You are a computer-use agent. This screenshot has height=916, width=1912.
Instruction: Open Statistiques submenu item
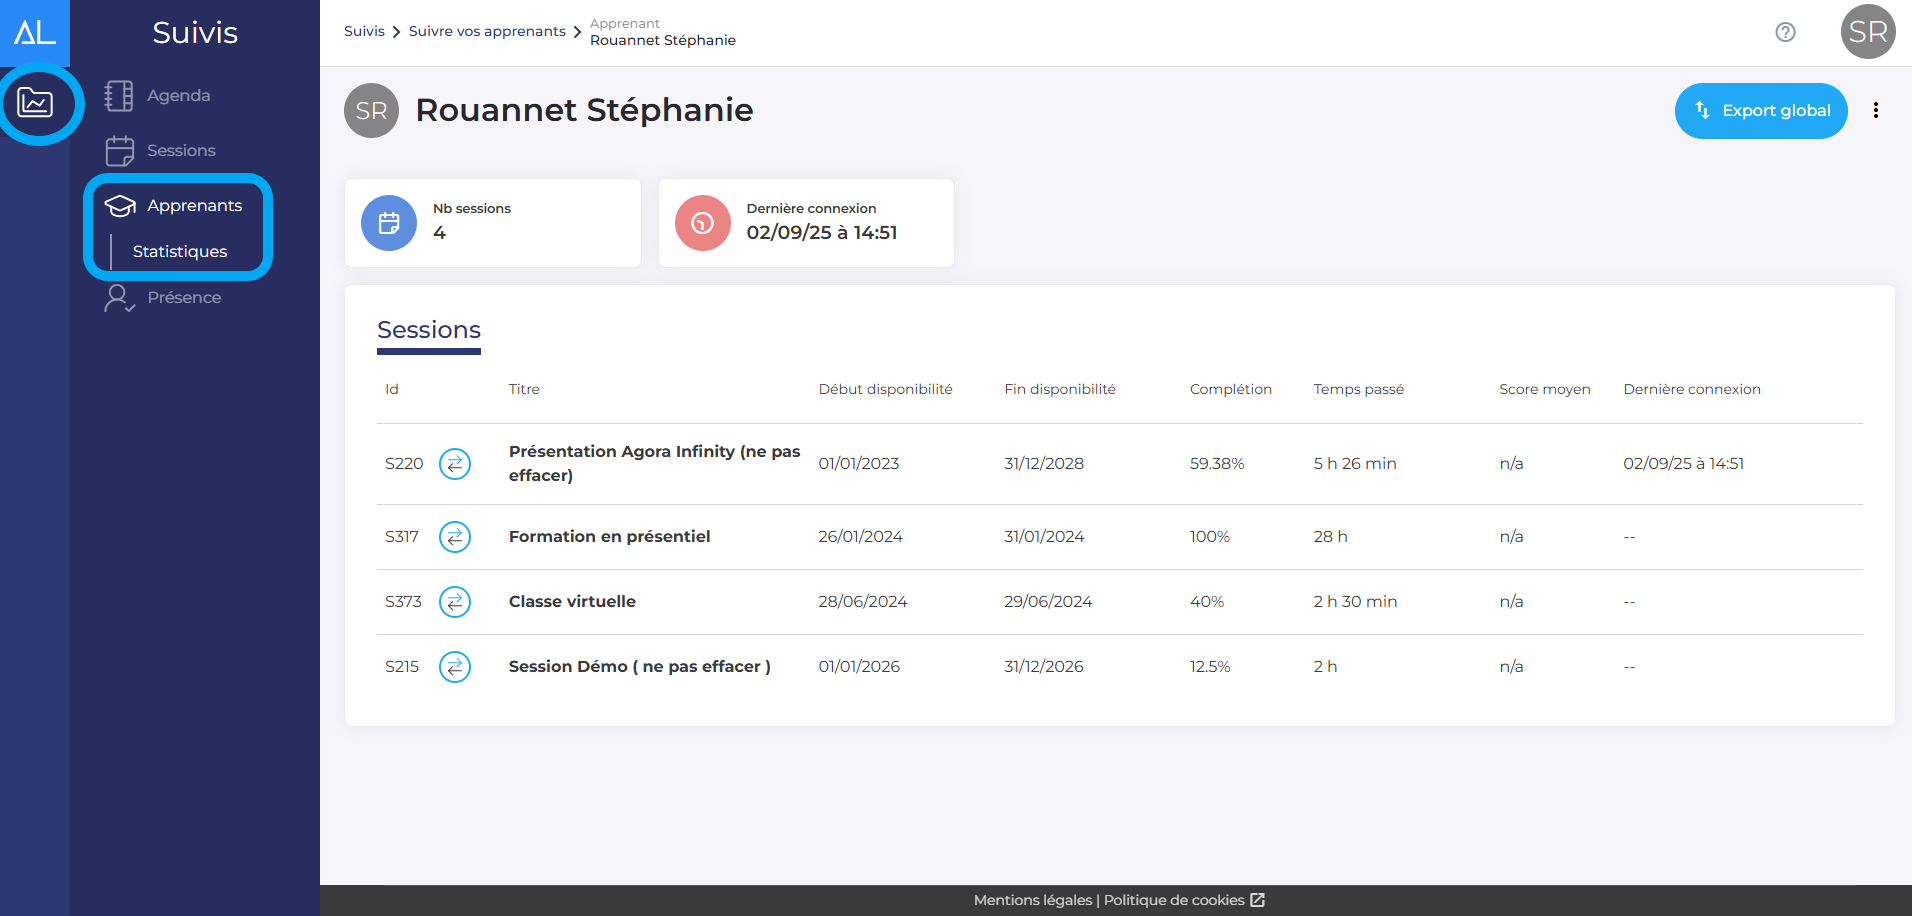pos(180,251)
